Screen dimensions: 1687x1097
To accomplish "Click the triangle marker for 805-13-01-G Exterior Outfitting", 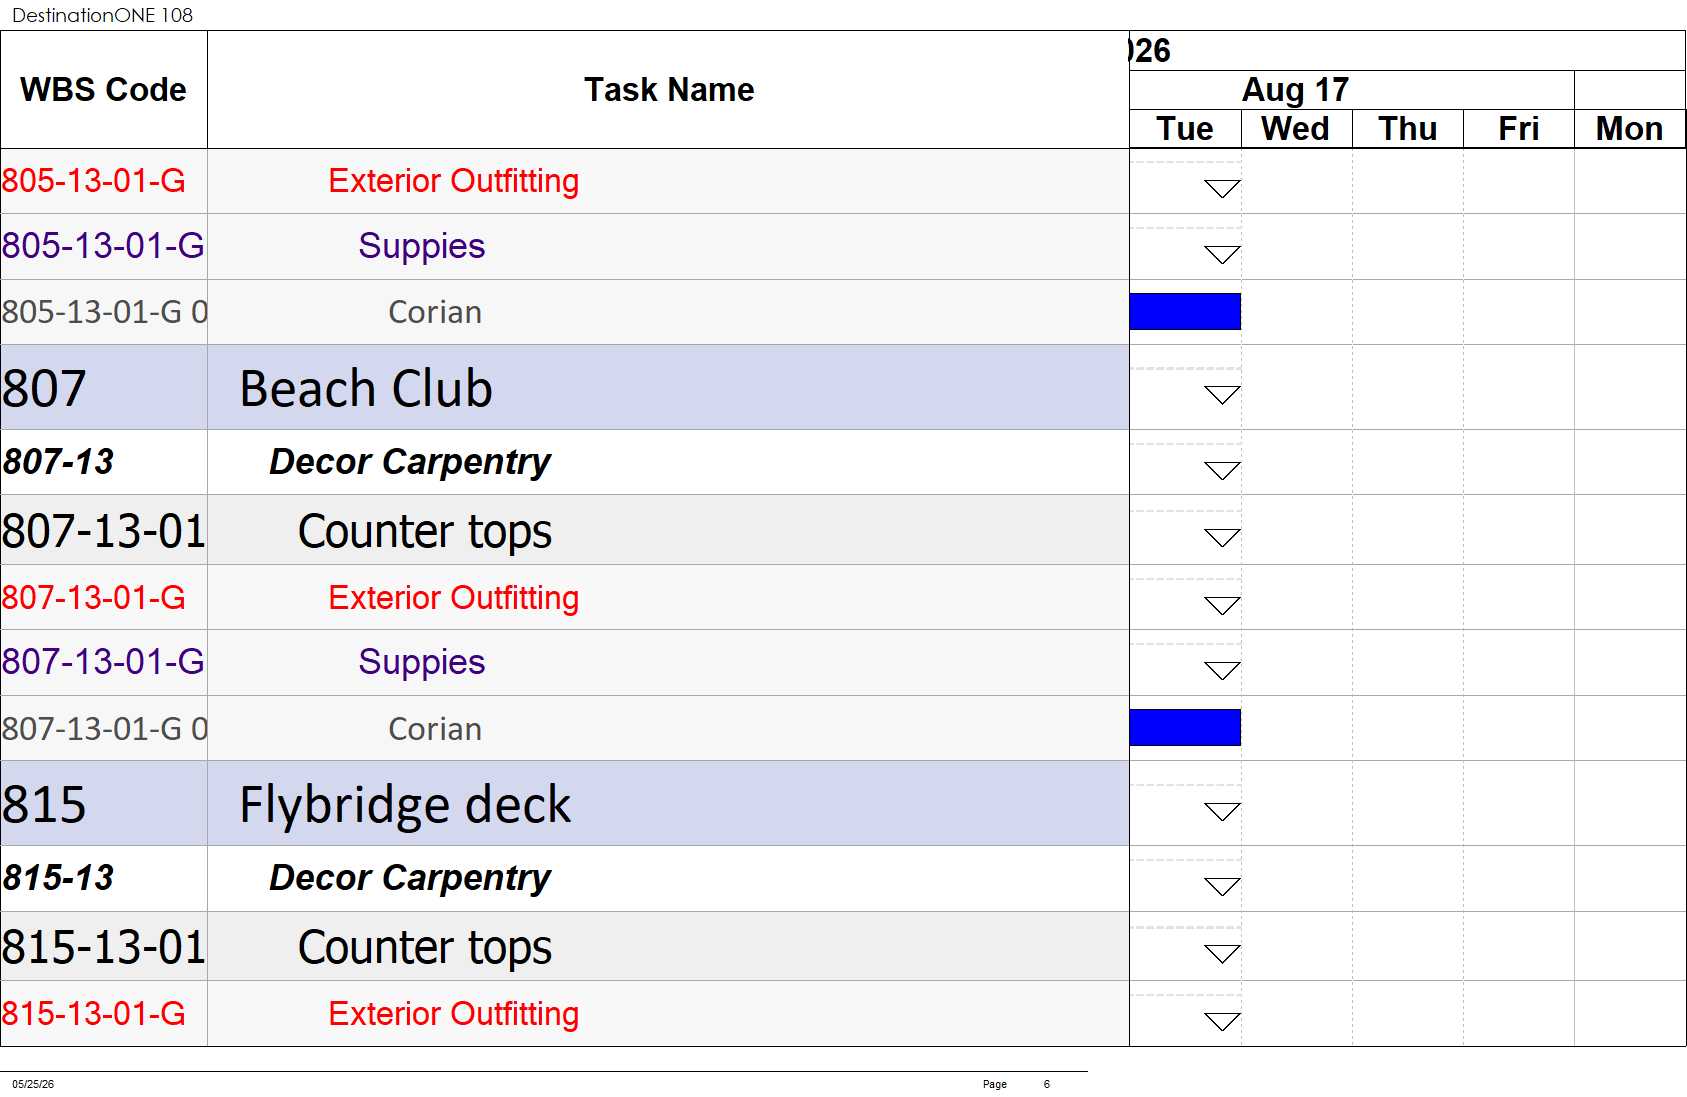I will [x=1222, y=188].
